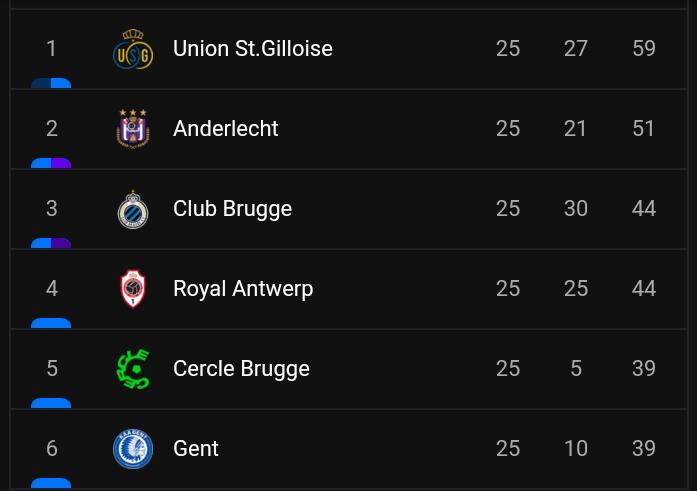Click the Gent club crest
This screenshot has height=491, width=697.
tap(133, 449)
